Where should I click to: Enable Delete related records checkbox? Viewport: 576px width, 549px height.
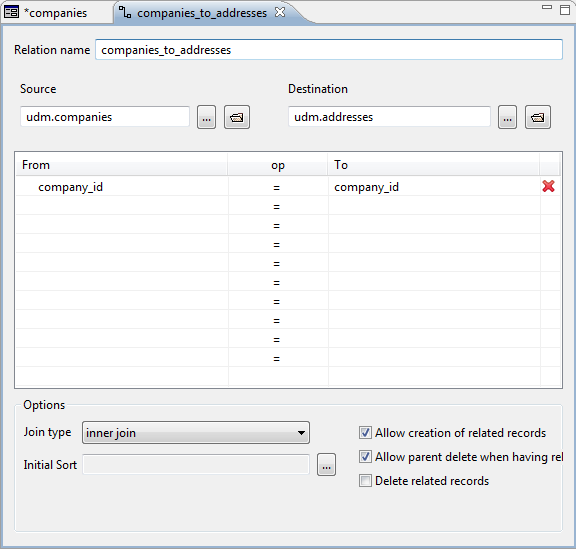point(365,481)
